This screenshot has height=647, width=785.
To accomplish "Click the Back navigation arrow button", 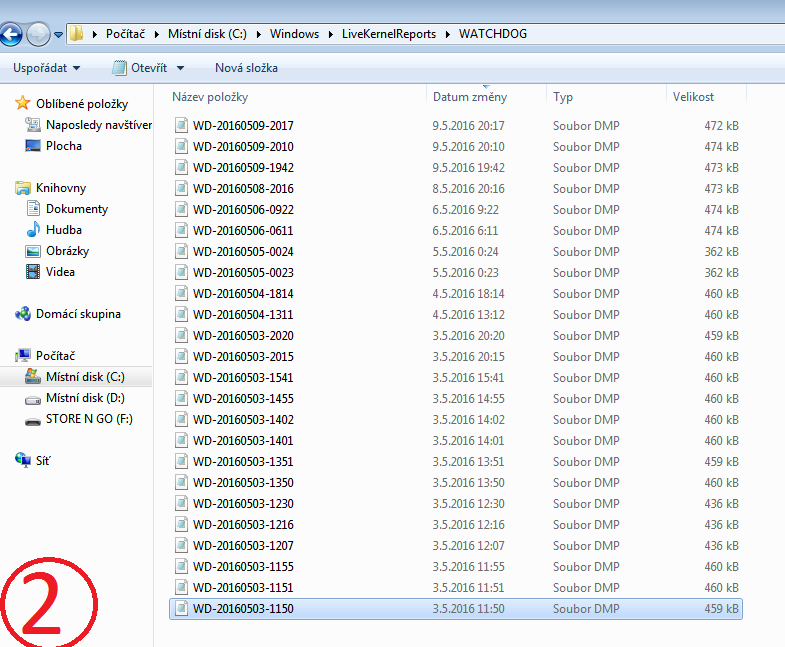I will [x=10, y=34].
